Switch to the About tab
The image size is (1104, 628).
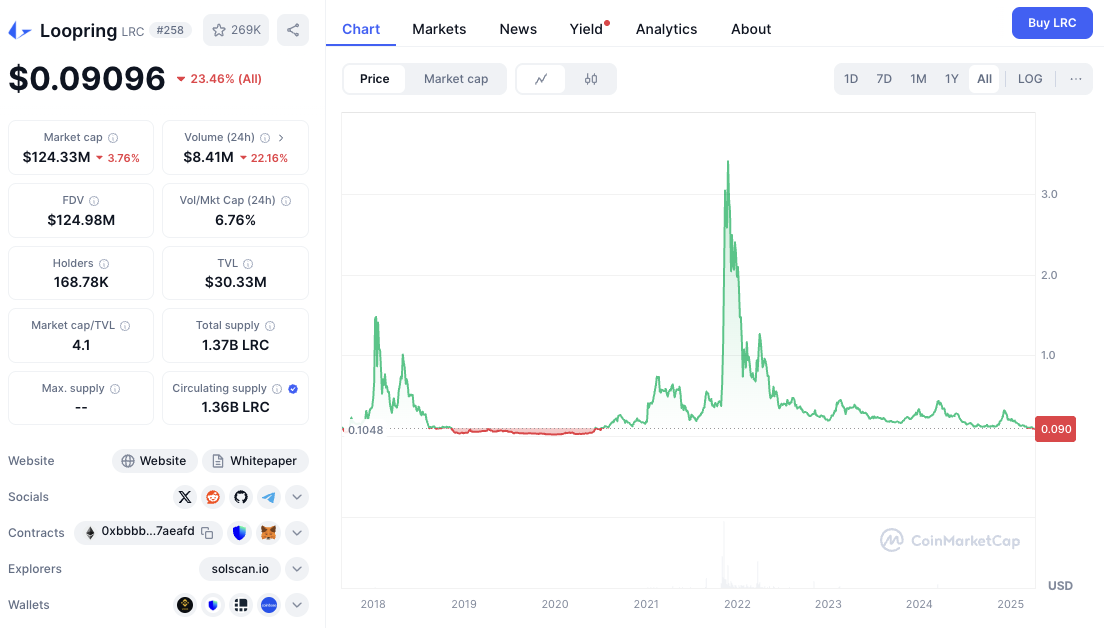click(751, 29)
